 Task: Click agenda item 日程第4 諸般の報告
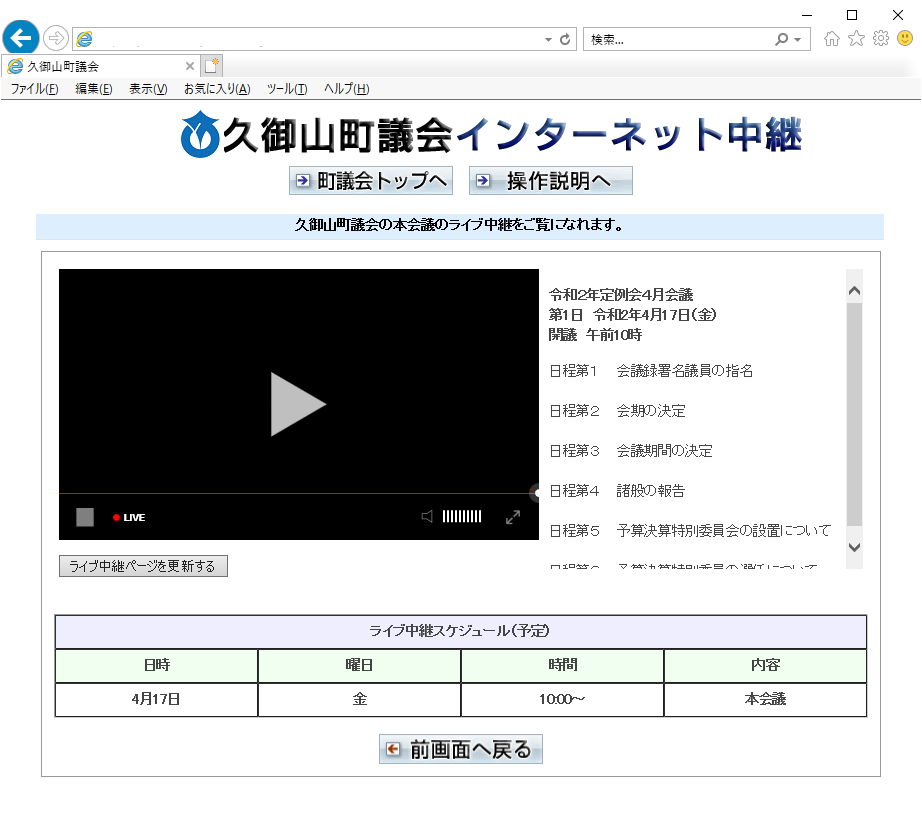(x=617, y=491)
